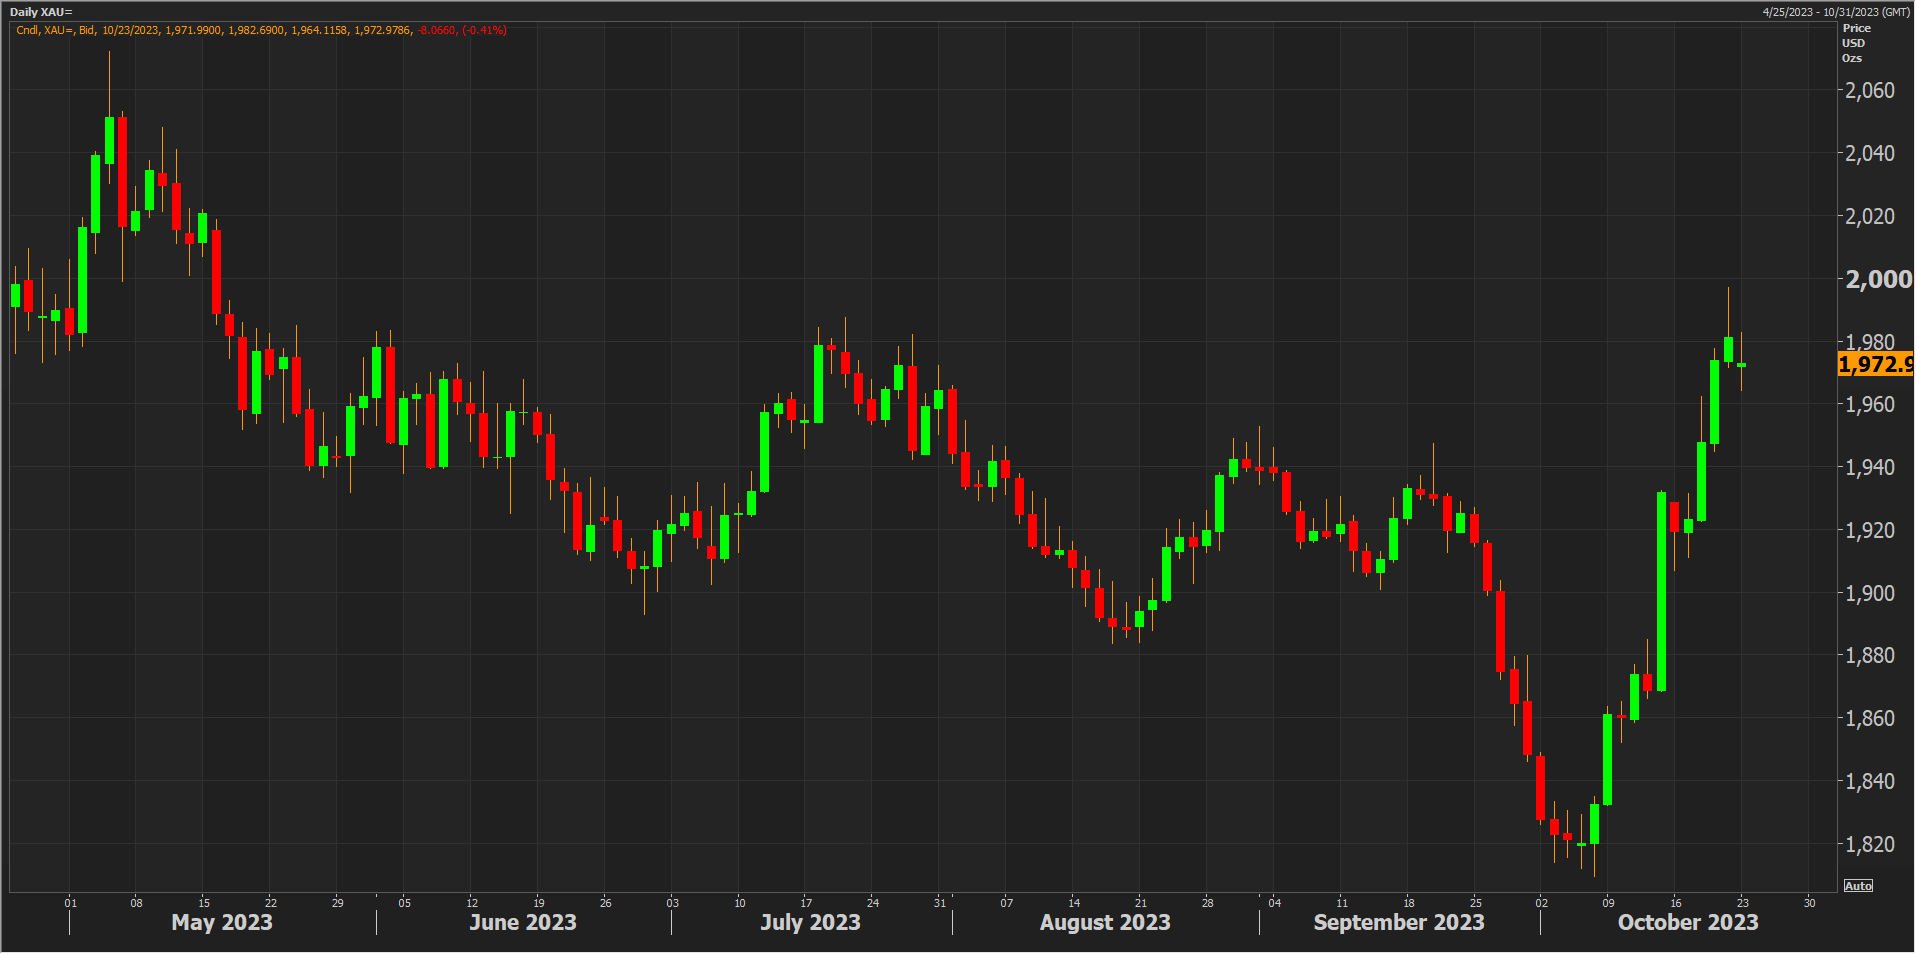Image resolution: width=1916 pixels, height=954 pixels.
Task: Select 'June 2023' on the time axis
Action: pyautogui.click(x=523, y=922)
